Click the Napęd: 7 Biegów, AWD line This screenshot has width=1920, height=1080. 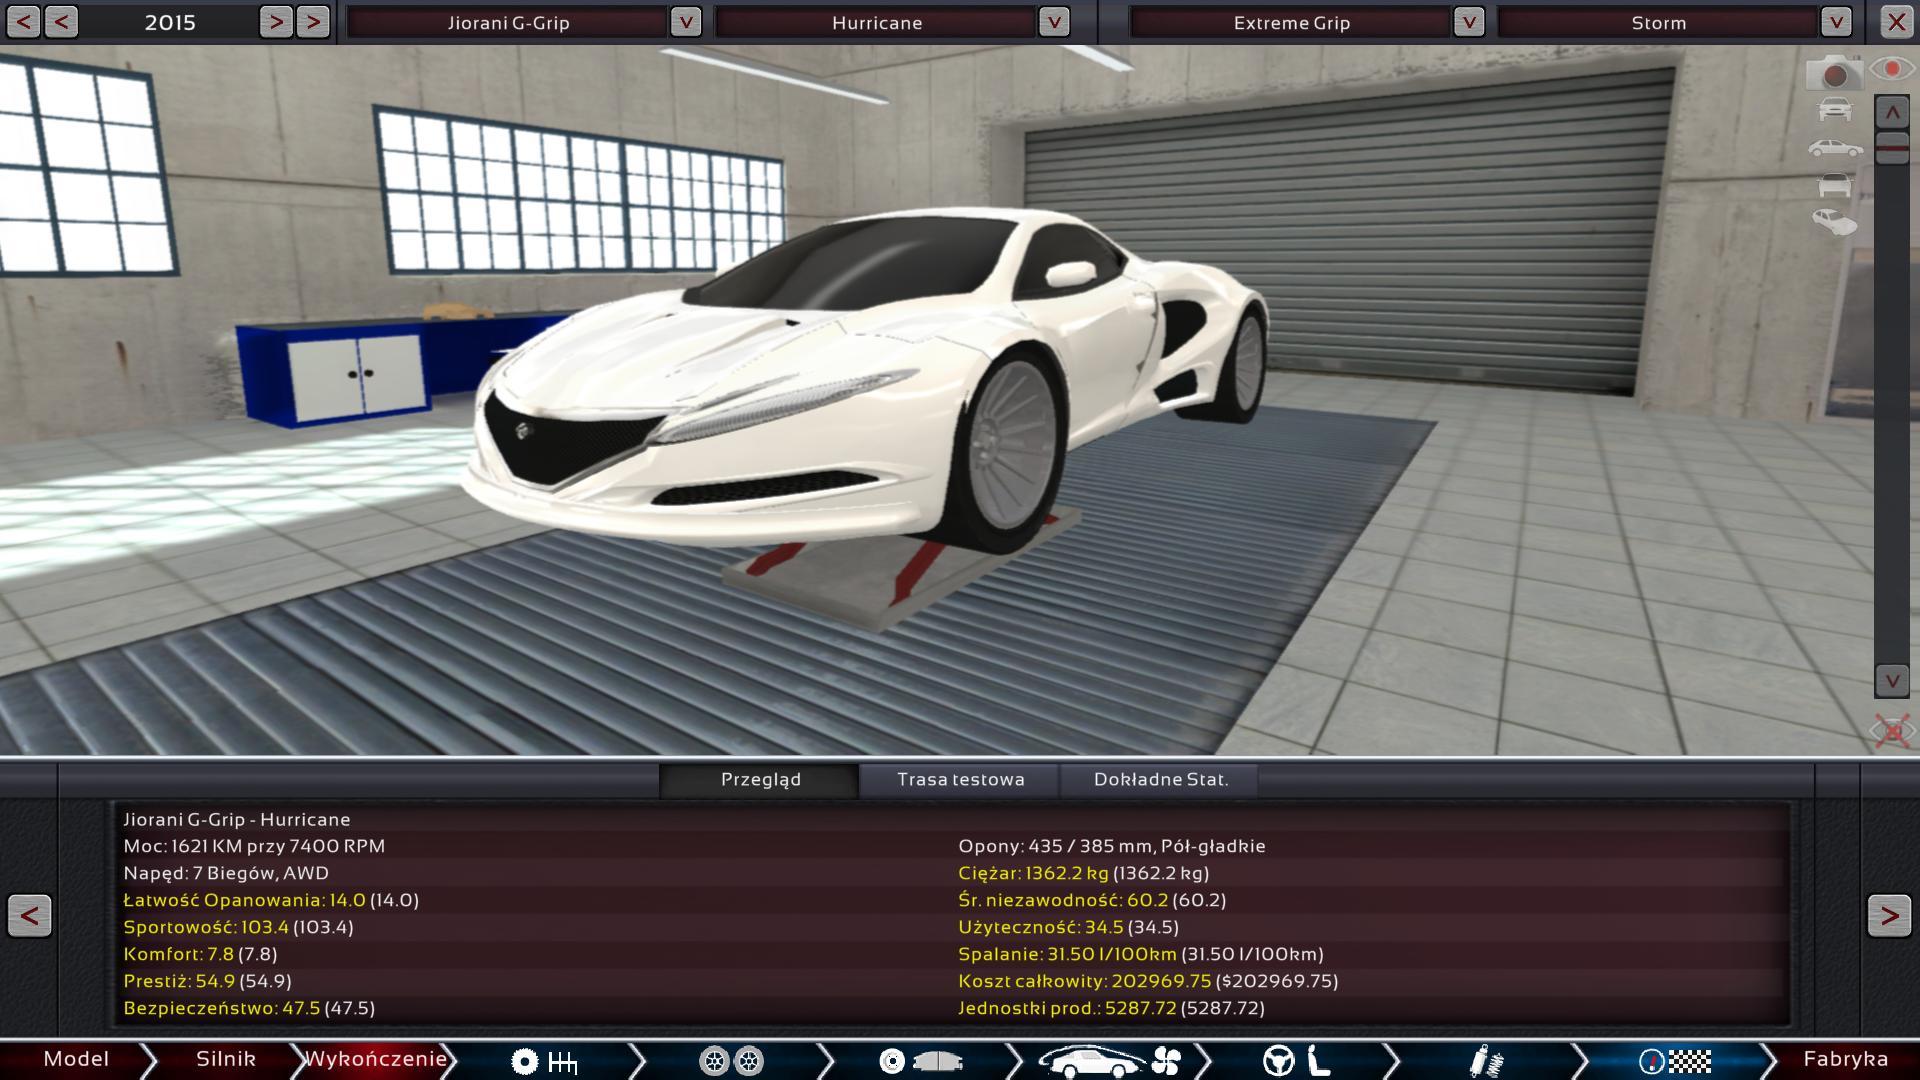pos(226,873)
